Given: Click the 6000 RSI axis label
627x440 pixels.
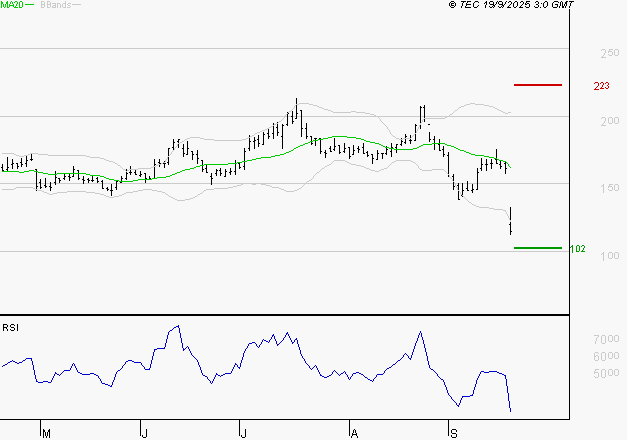Looking at the screenshot, I should (606, 356).
